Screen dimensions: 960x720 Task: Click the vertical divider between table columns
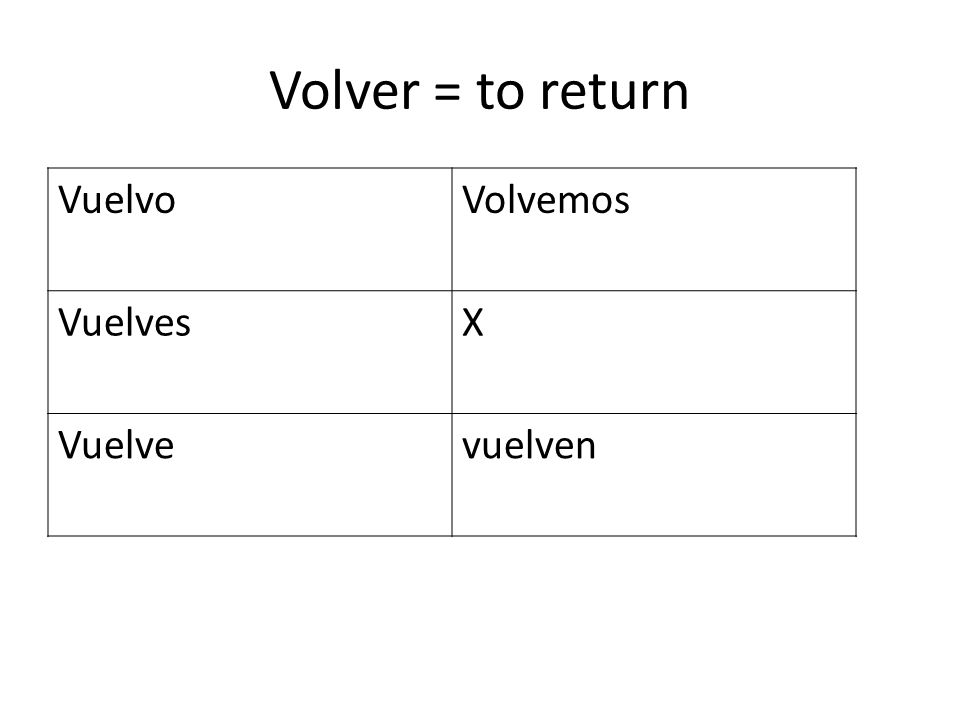(x=452, y=352)
